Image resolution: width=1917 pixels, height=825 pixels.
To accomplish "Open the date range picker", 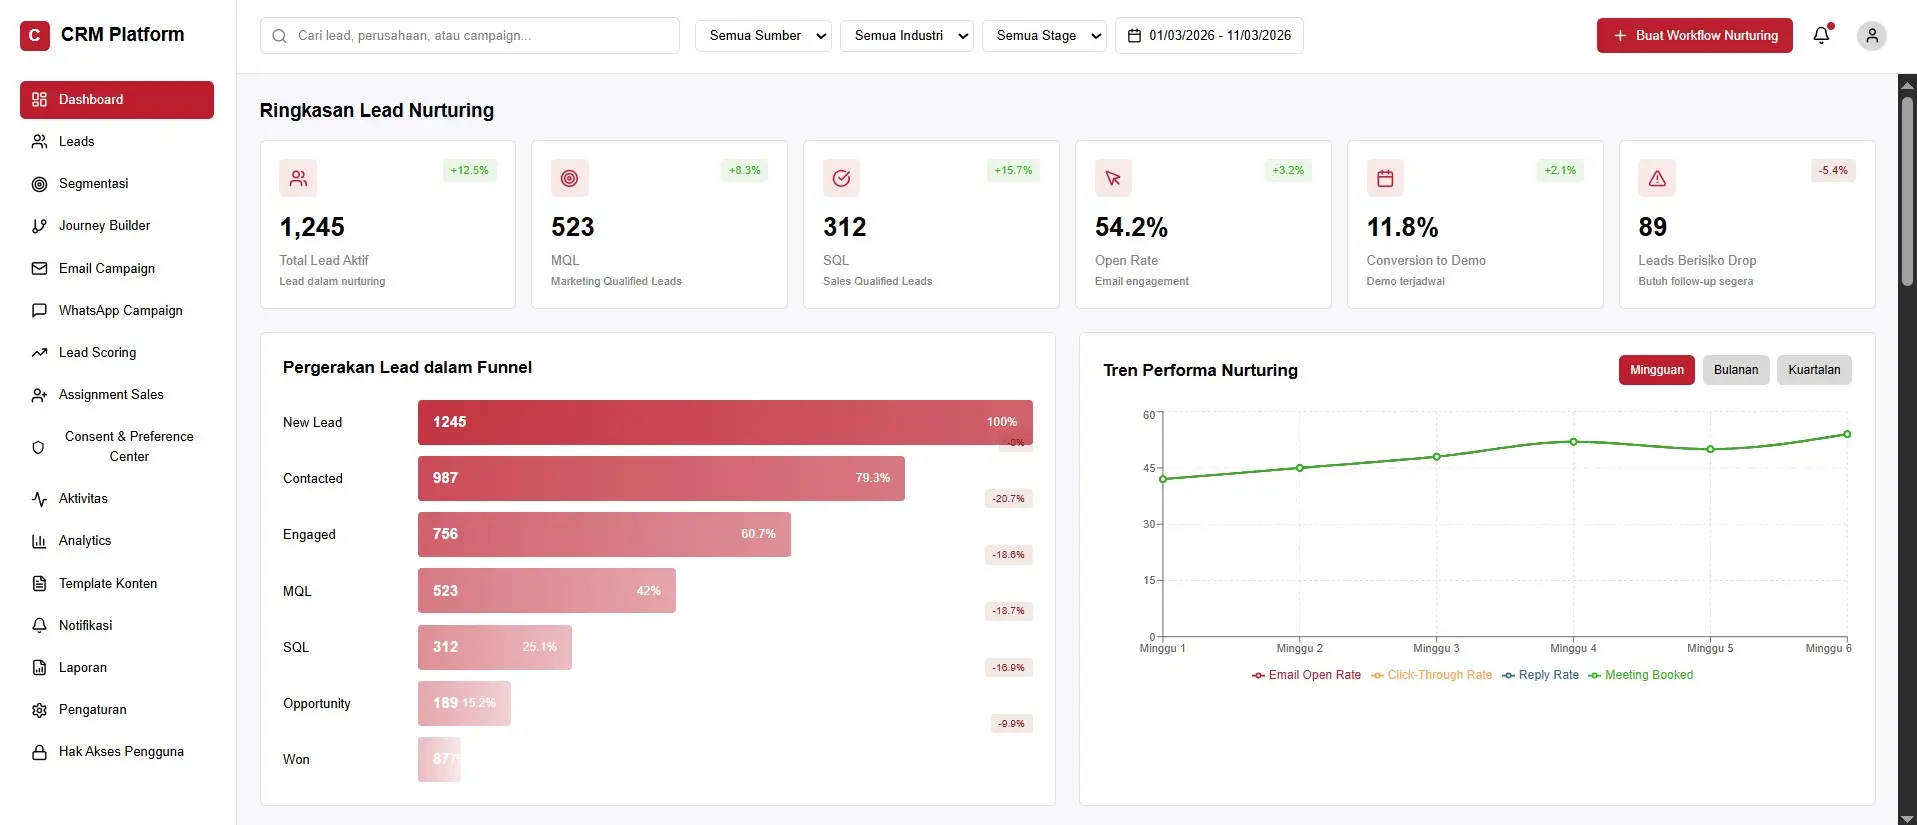I will click(1208, 36).
